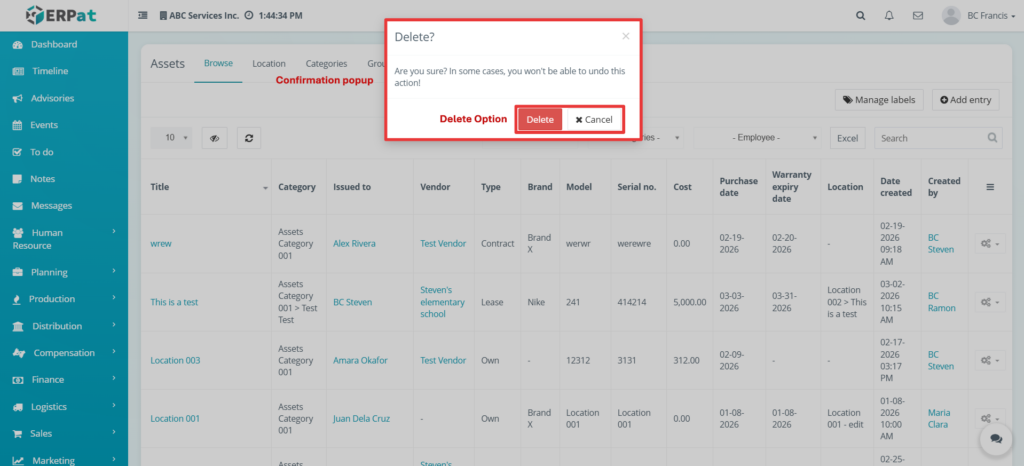Screen dimensions: 1024x466
Task: Toggle column visibility eye icon
Action: (x=216, y=138)
